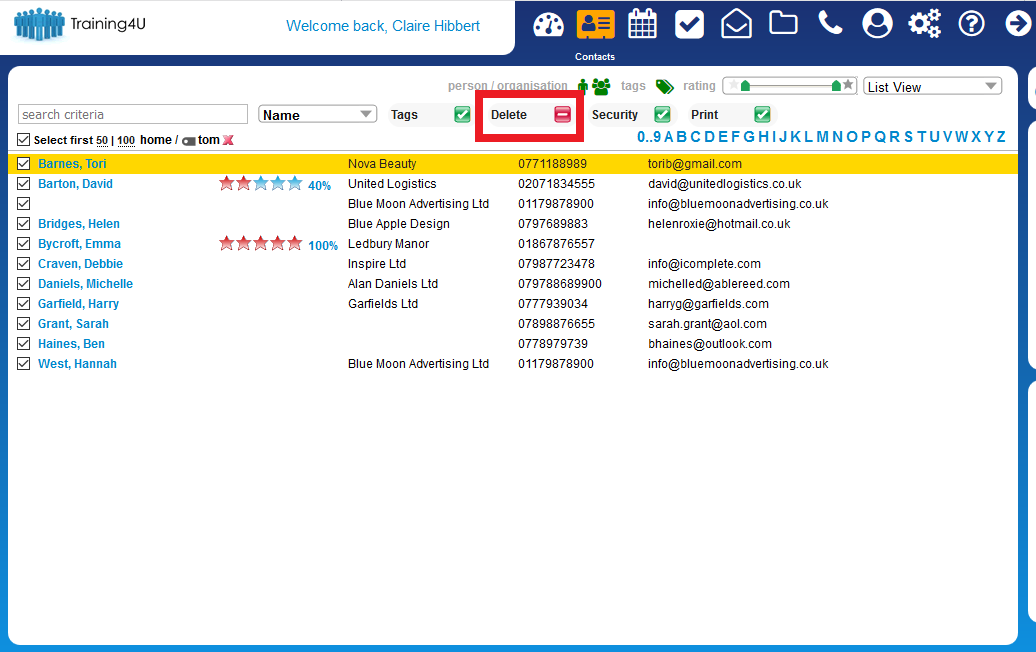Click the green tags filter icon
This screenshot has height=652, width=1036.
tap(665, 87)
